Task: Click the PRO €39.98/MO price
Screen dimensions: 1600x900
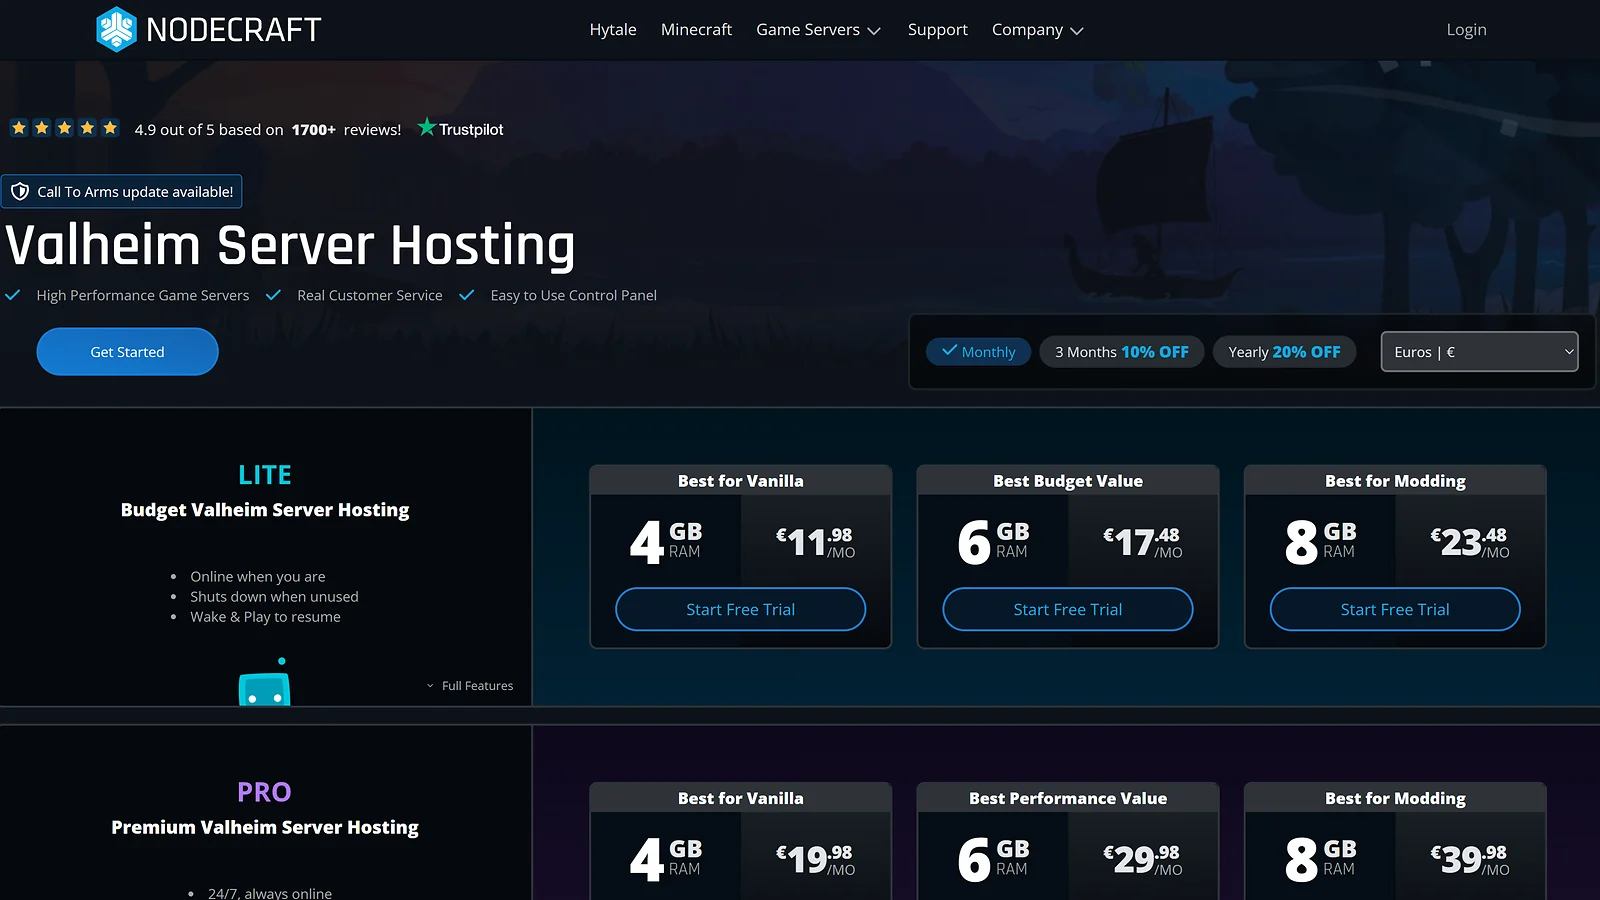Action: [1470, 859]
